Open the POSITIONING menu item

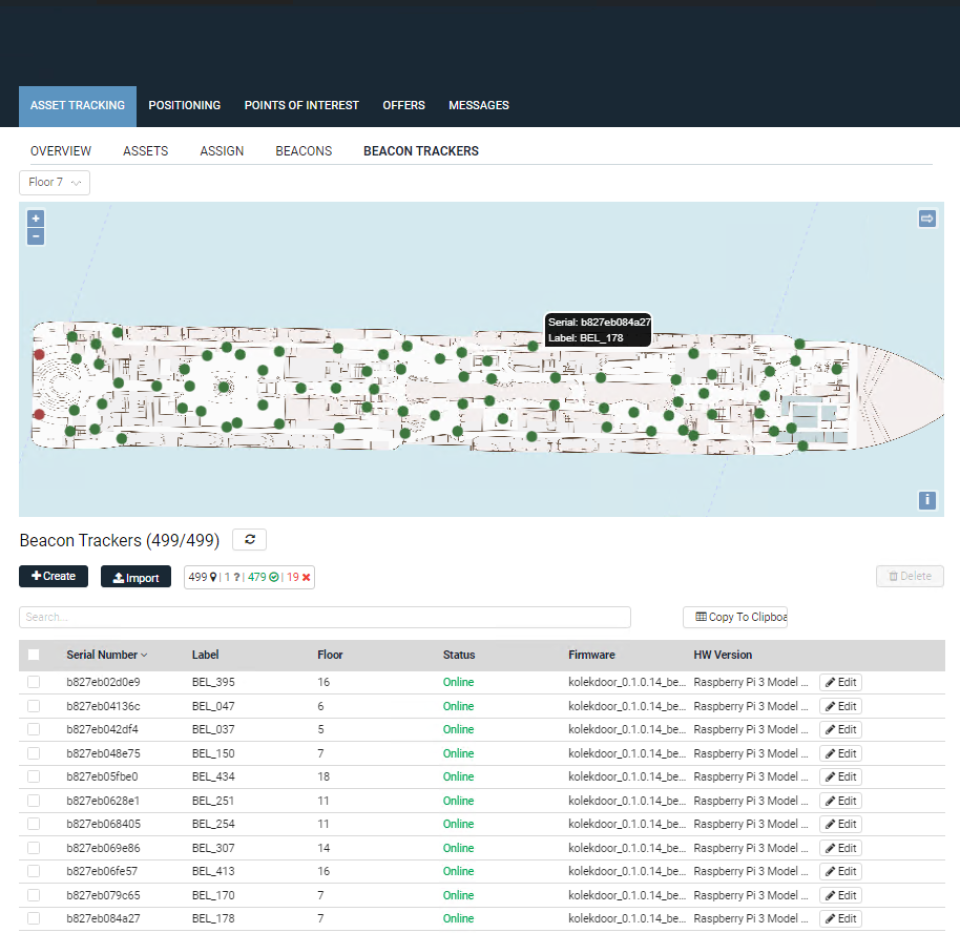point(184,105)
